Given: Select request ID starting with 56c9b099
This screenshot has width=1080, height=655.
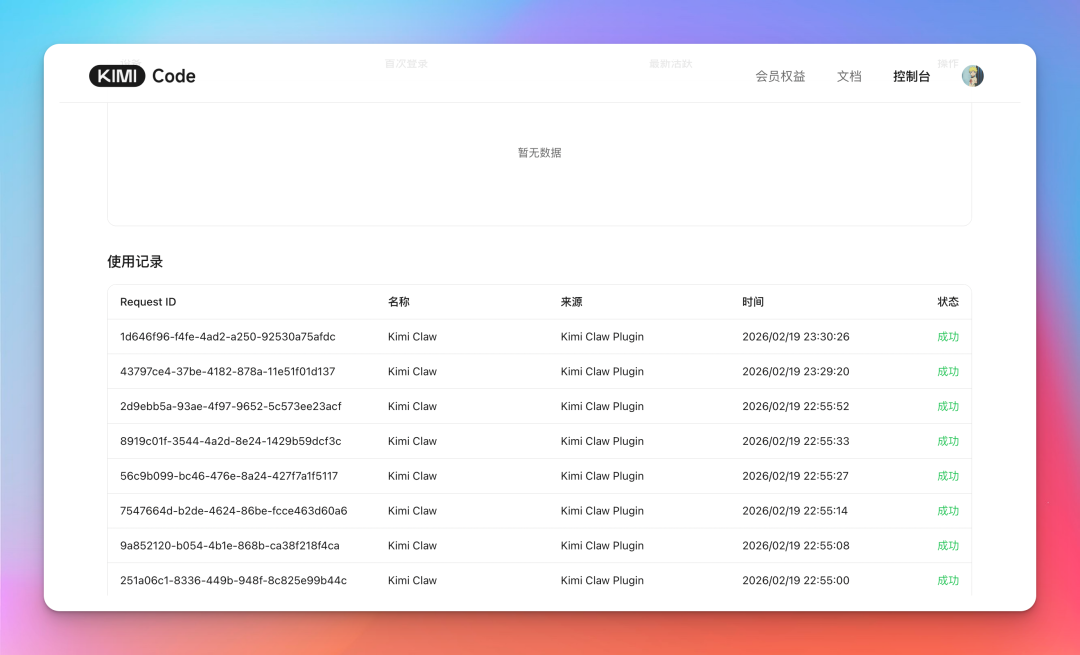Looking at the screenshot, I should pos(229,476).
